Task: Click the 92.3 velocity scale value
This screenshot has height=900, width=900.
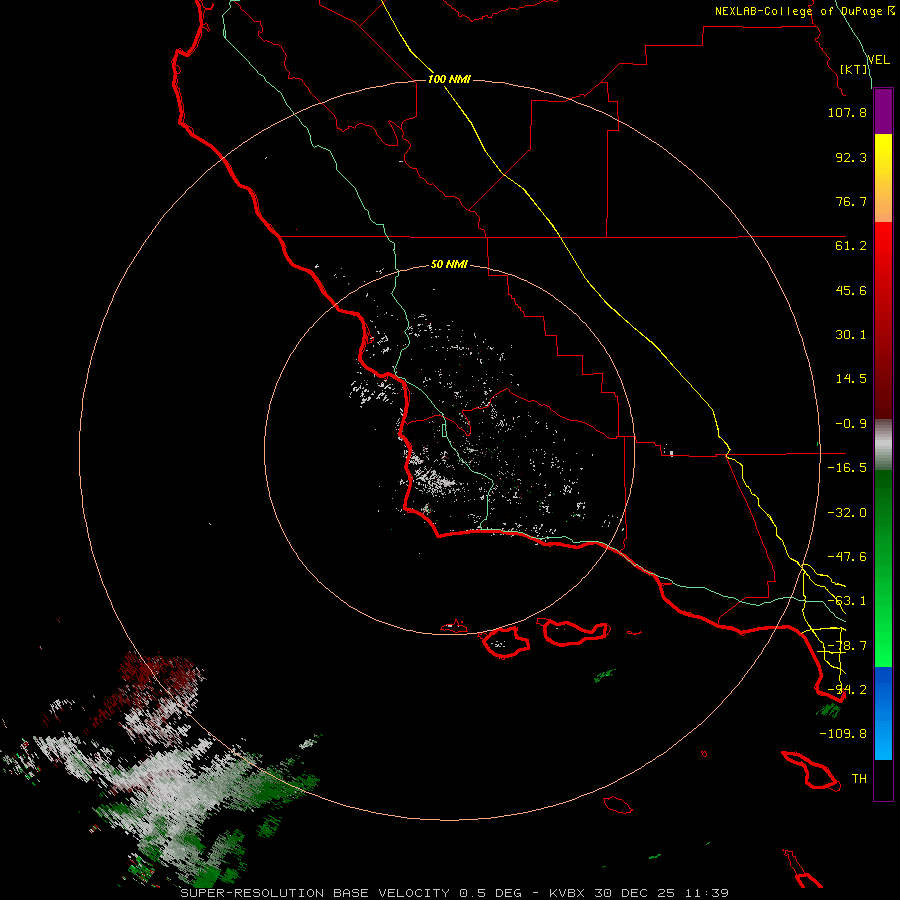Action: click(x=851, y=157)
